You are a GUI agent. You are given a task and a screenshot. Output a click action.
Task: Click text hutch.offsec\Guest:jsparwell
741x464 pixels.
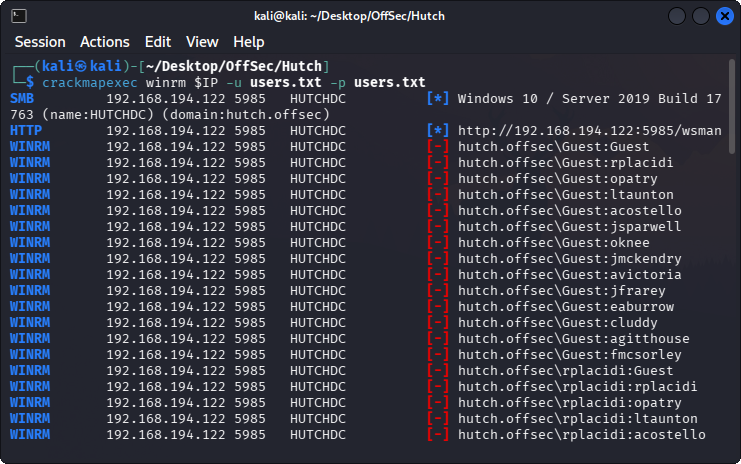tap(569, 227)
